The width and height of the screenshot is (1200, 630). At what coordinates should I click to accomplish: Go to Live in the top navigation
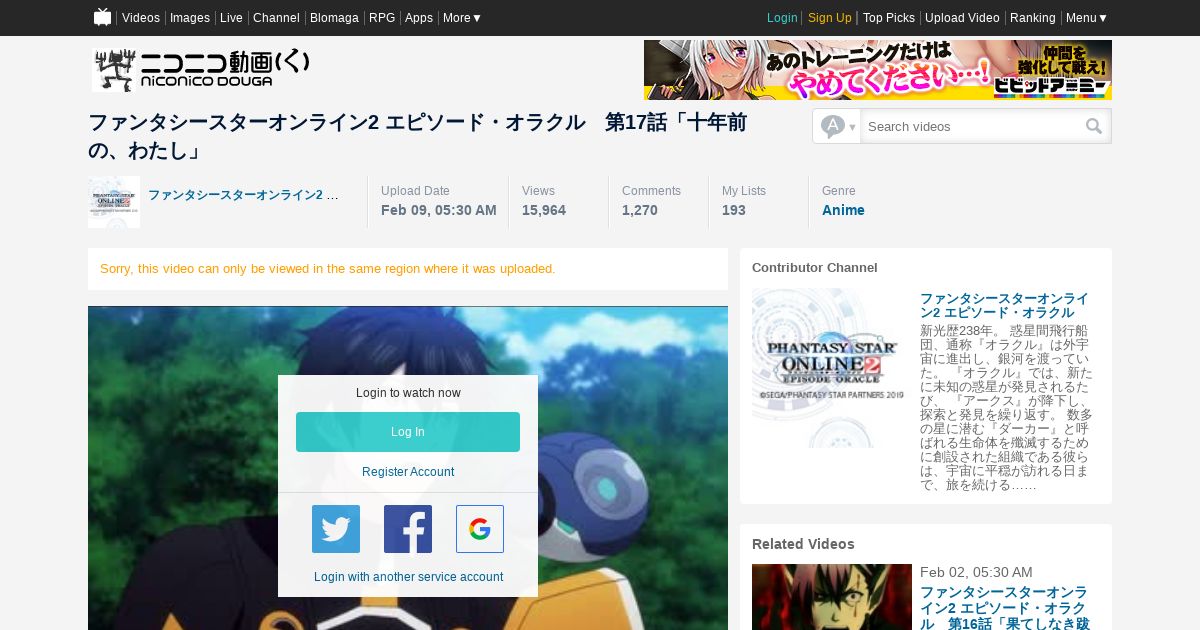pyautogui.click(x=231, y=18)
